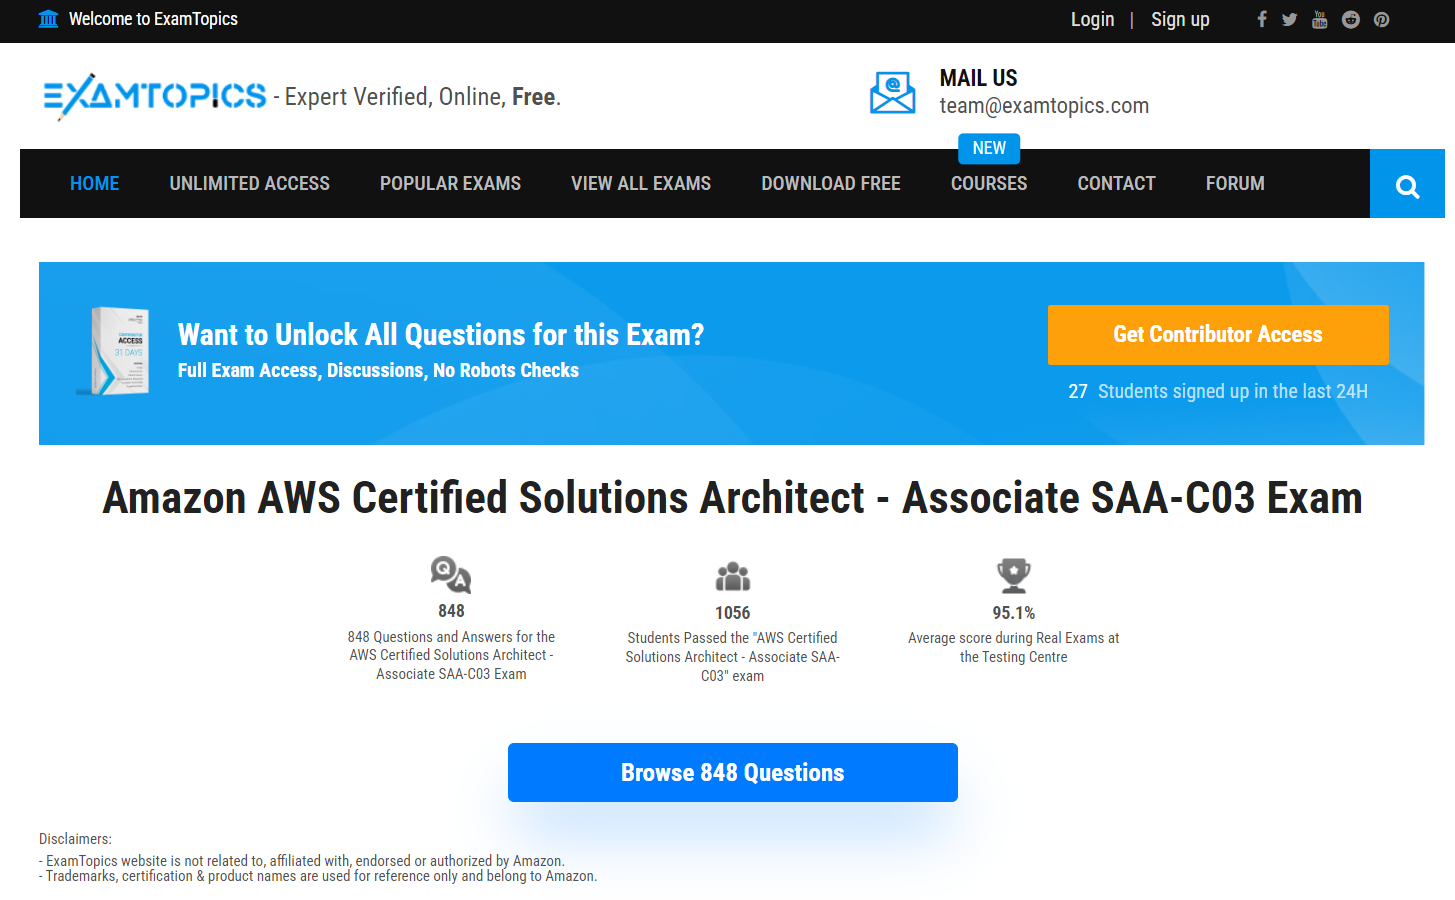Click team@examtopics.com email address
Image resolution: width=1455 pixels, height=900 pixels.
point(1044,106)
